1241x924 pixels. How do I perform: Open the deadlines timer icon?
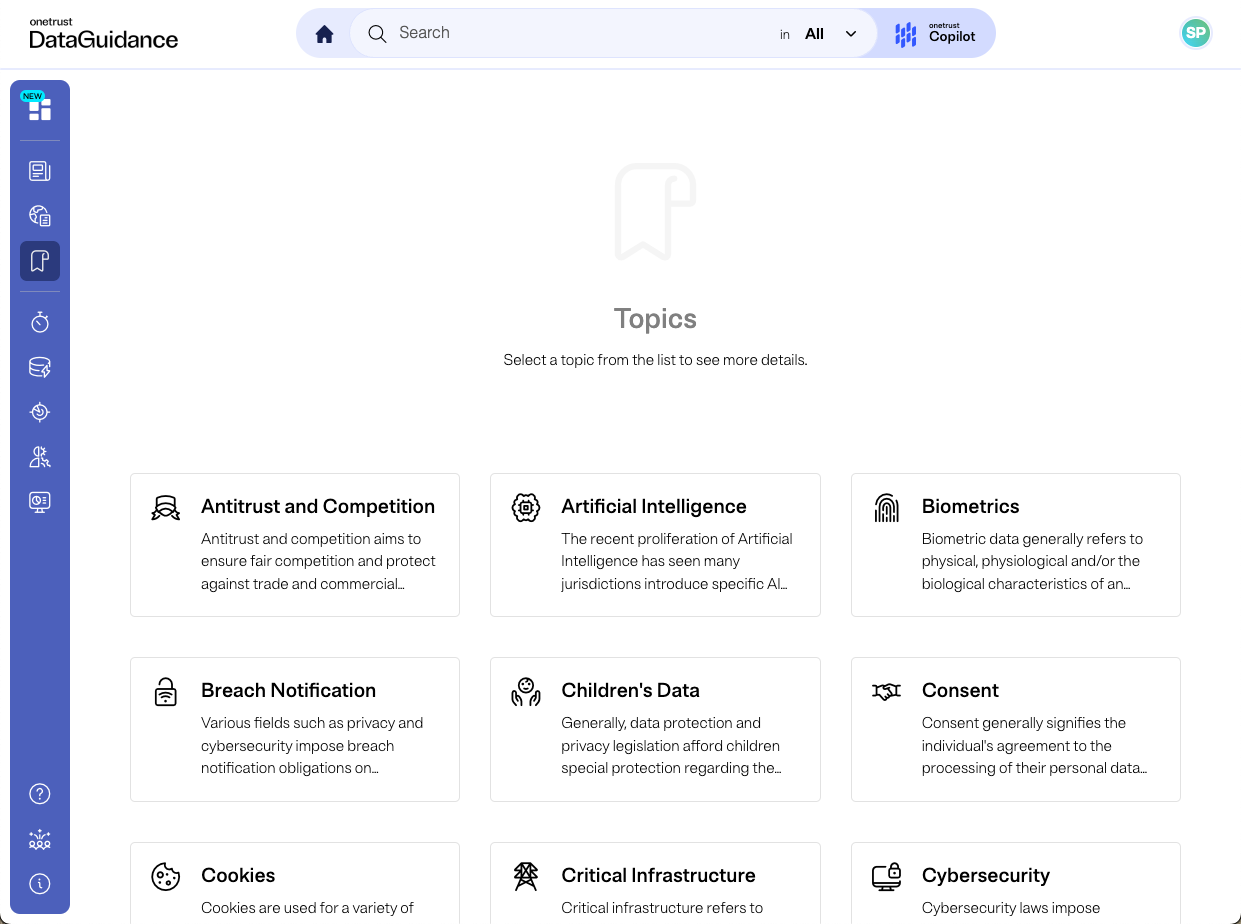(40, 322)
